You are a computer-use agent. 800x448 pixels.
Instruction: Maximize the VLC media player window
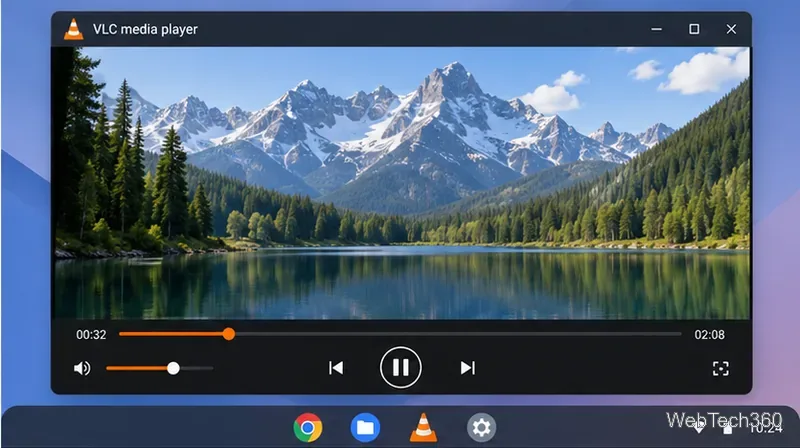click(x=694, y=29)
